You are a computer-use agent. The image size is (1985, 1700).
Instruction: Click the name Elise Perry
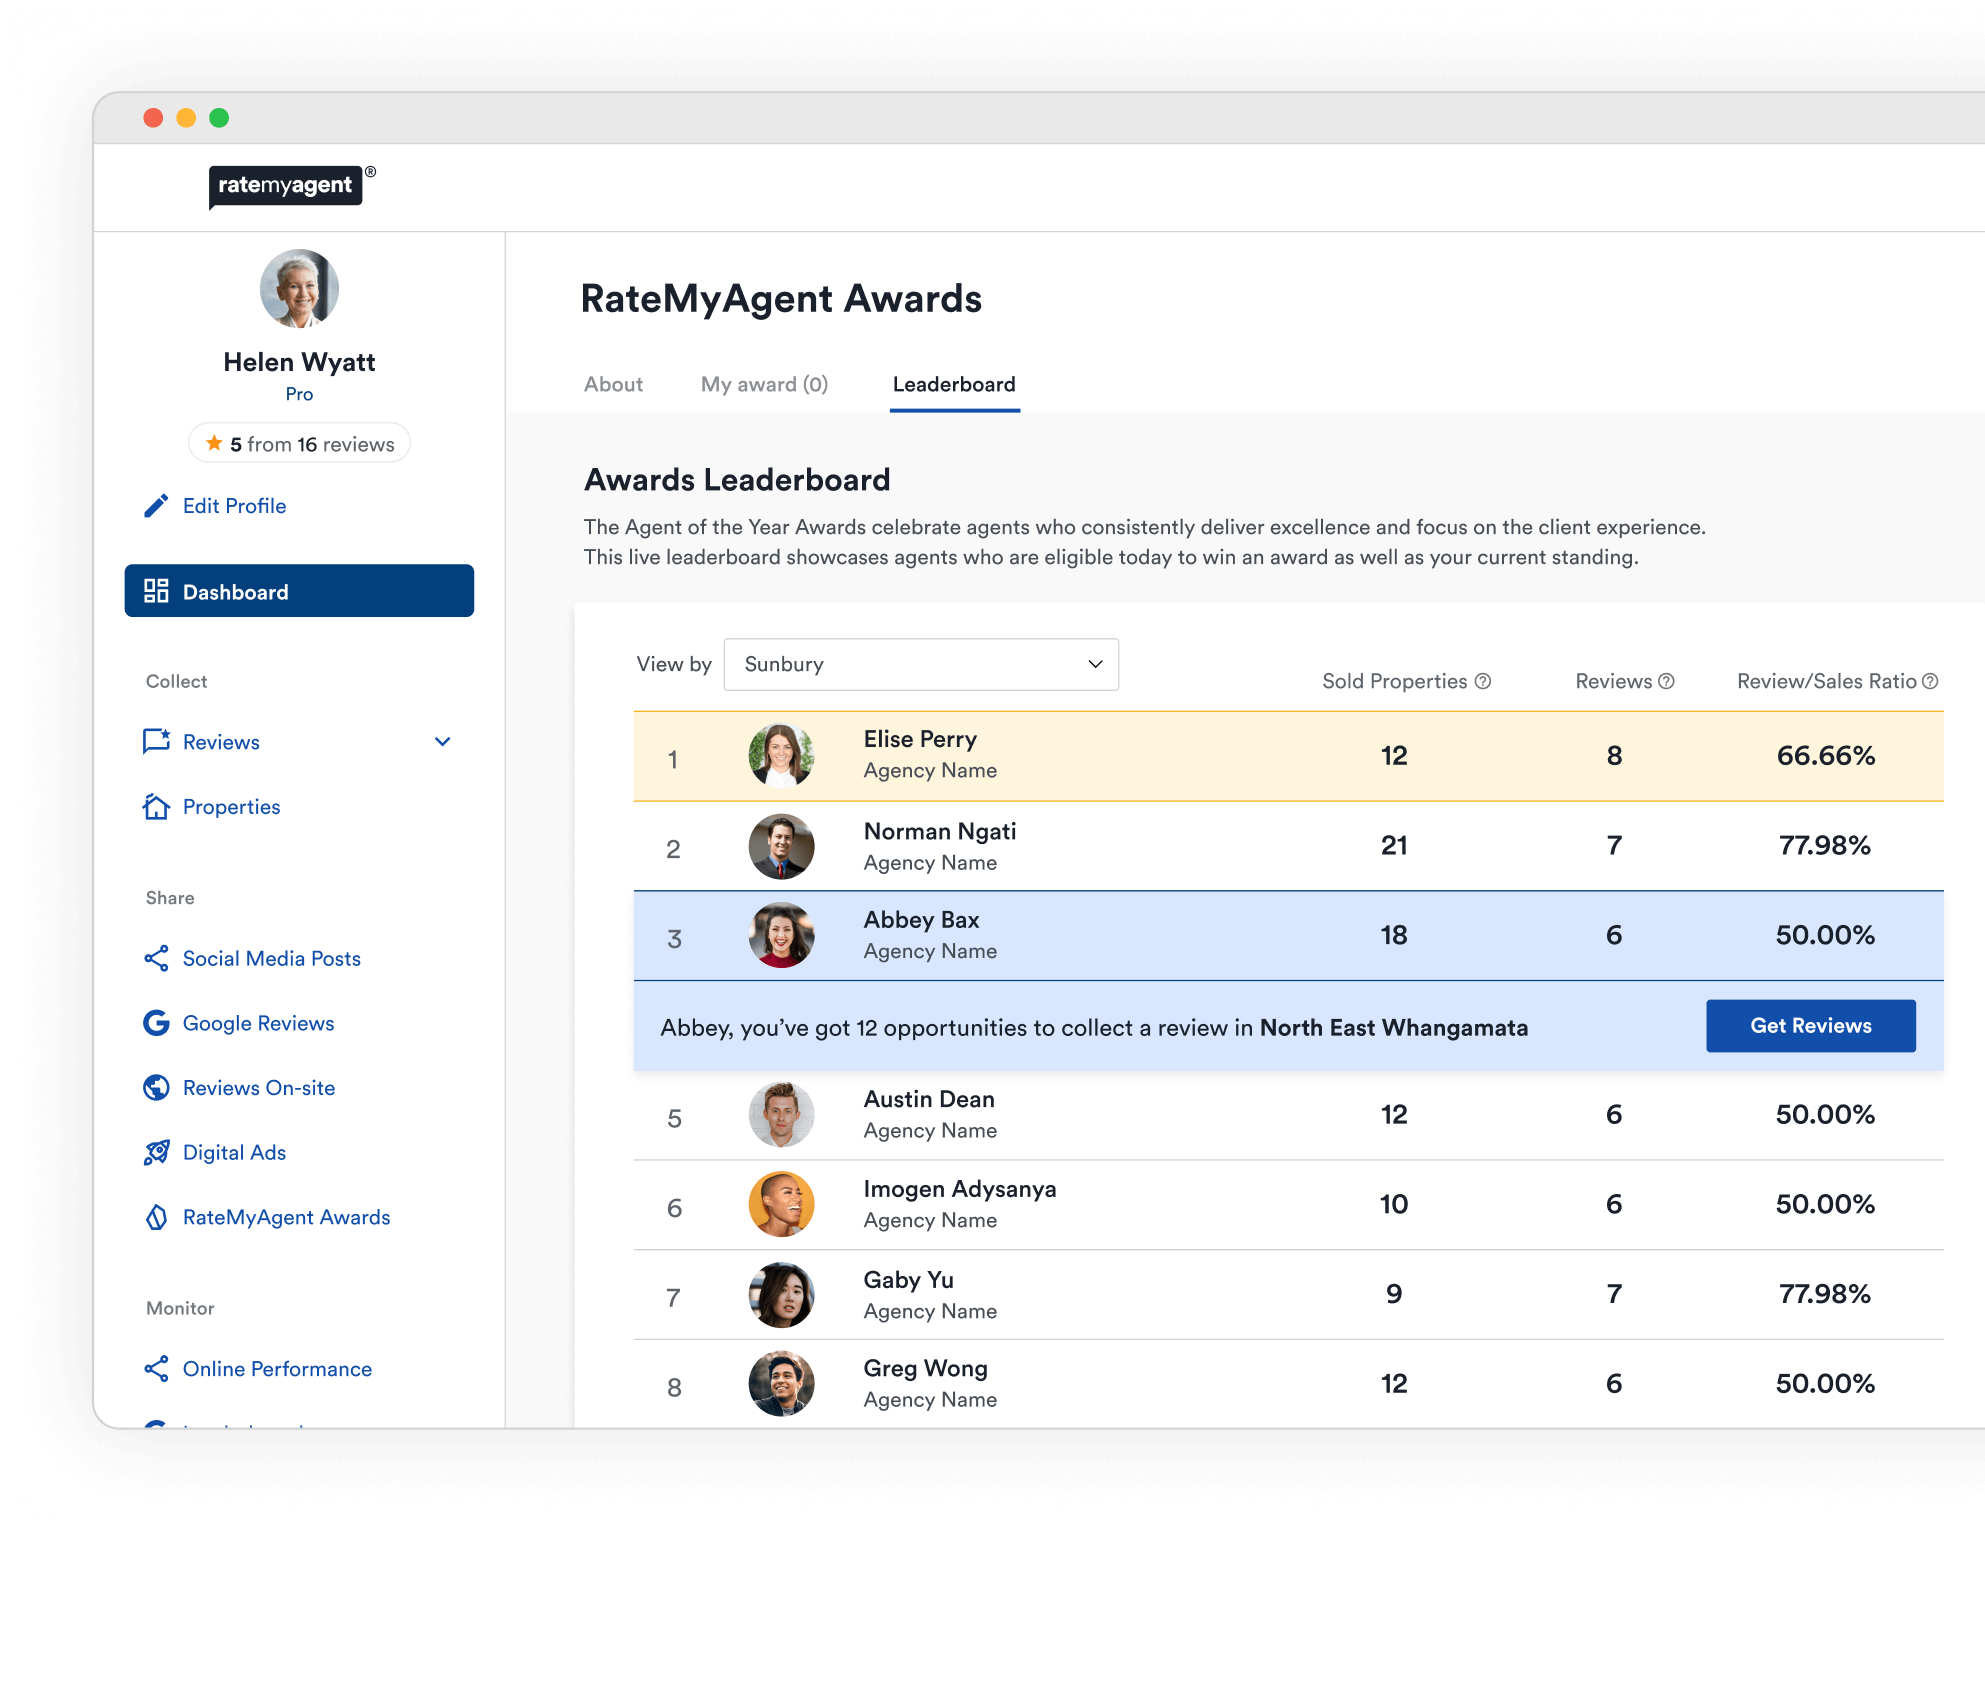point(920,739)
